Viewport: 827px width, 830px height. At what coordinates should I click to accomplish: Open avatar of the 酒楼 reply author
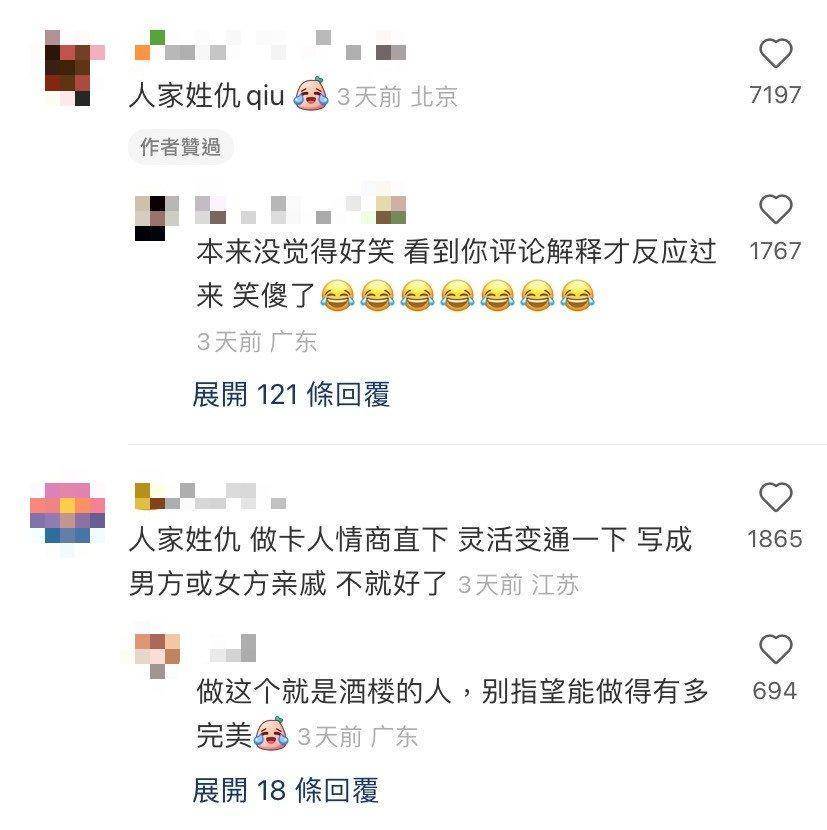coord(157,656)
